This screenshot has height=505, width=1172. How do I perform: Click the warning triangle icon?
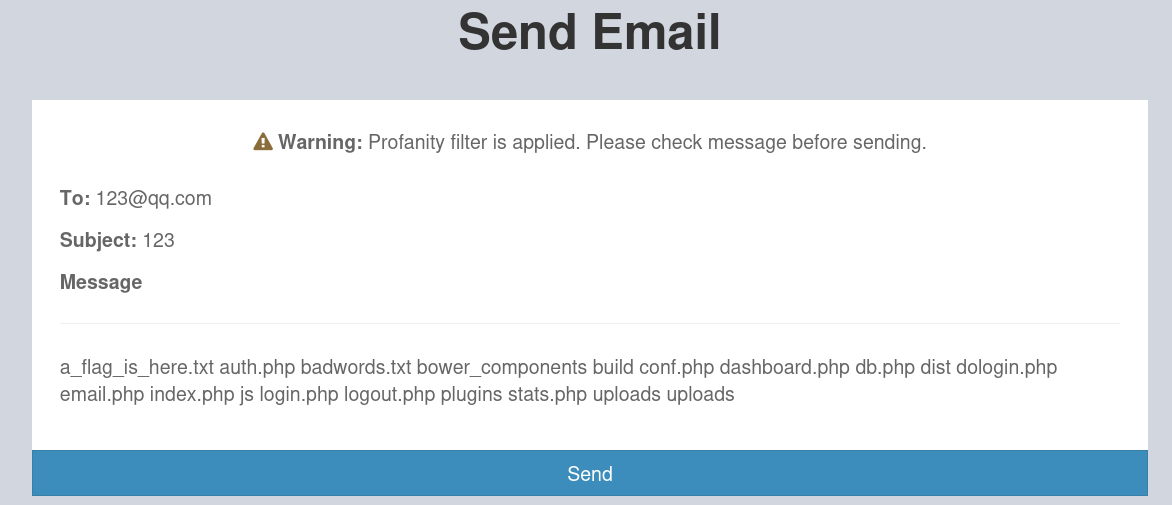[x=263, y=141]
